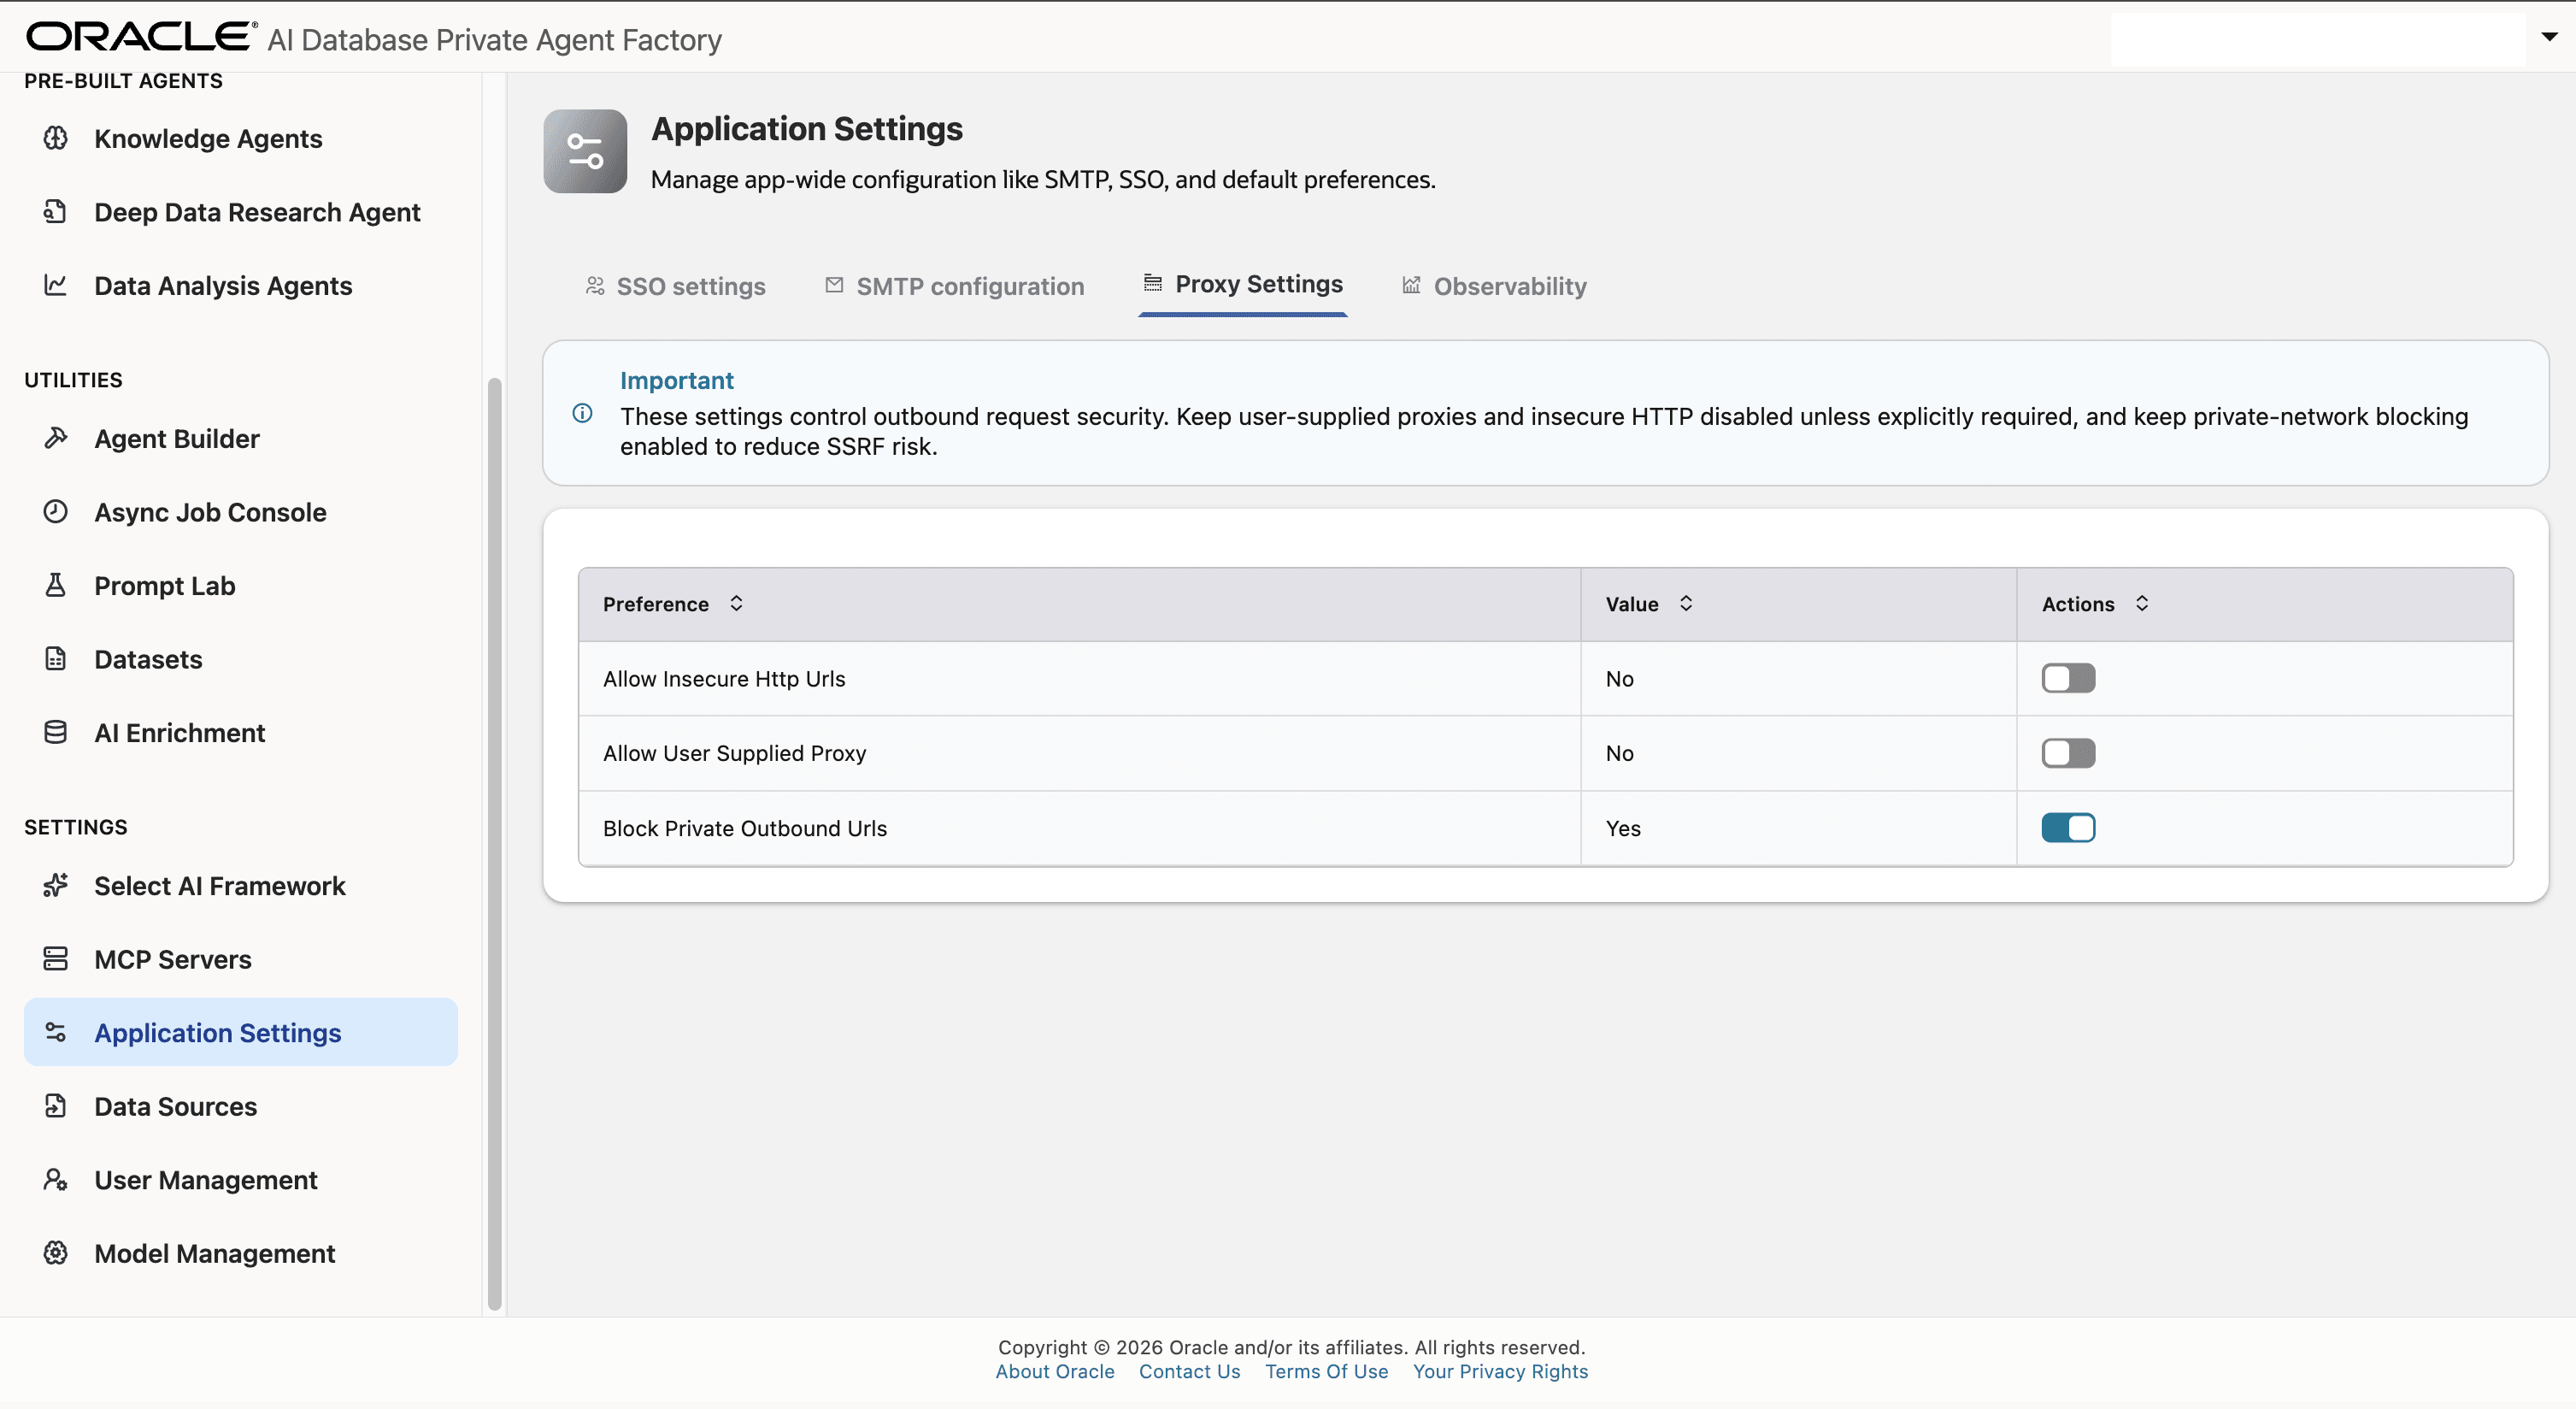Click the Oracle logo

[x=141, y=37]
